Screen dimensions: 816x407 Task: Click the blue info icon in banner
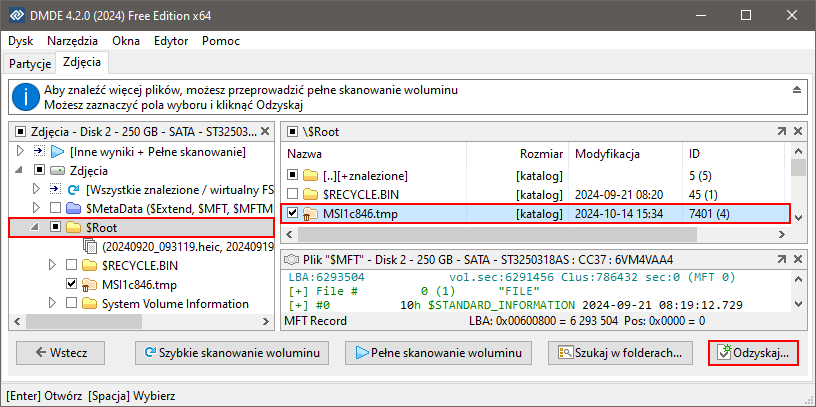[x=27, y=98]
